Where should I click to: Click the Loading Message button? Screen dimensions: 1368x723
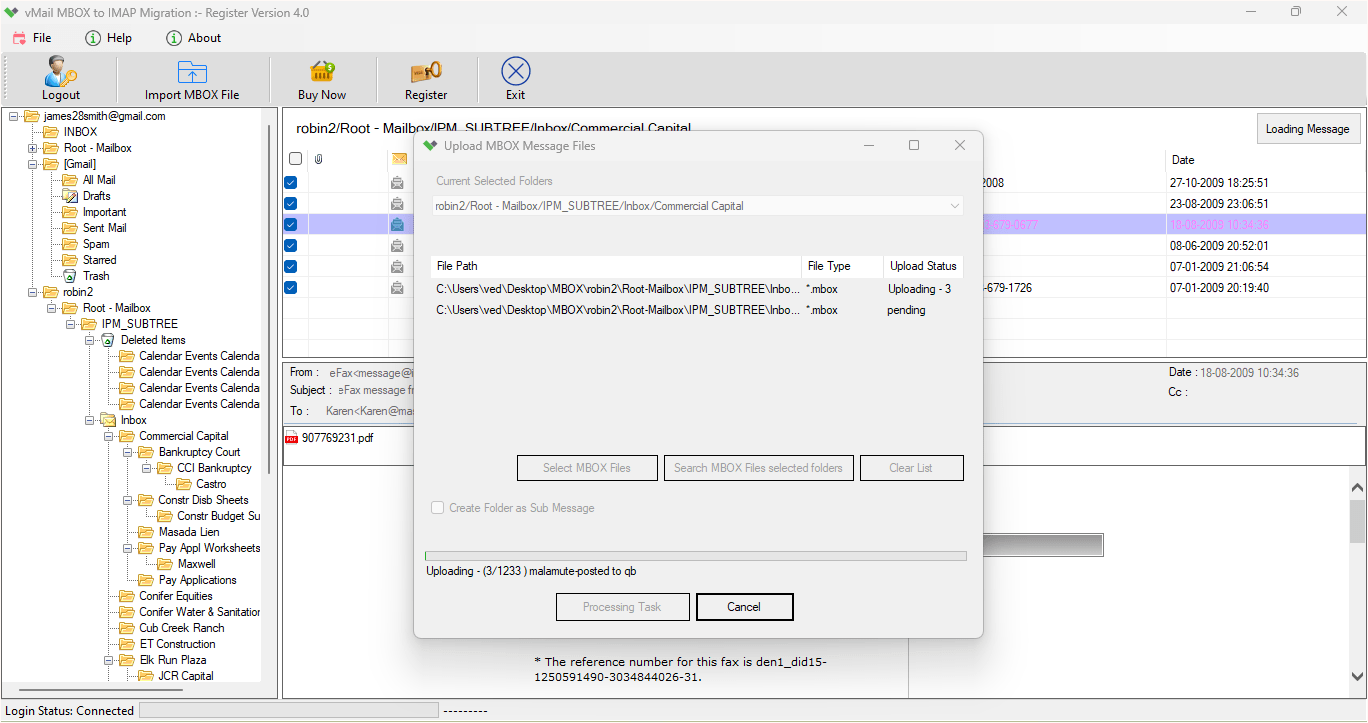[x=1307, y=129]
